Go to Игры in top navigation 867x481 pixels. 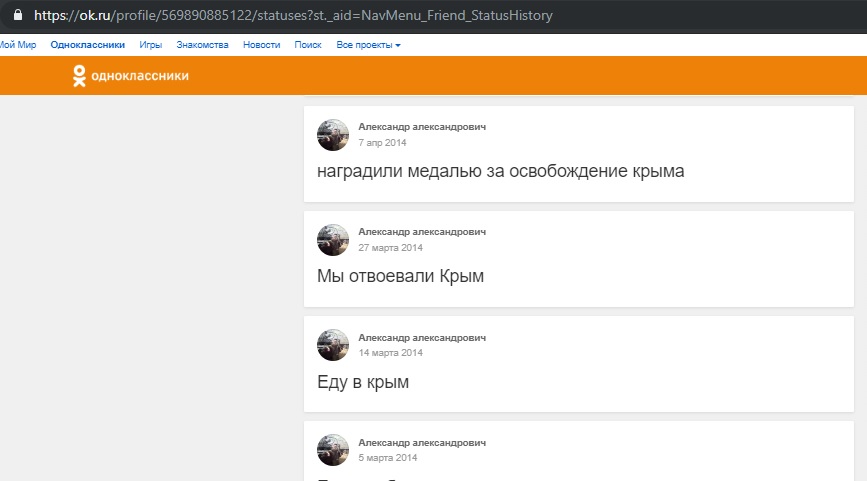click(150, 45)
